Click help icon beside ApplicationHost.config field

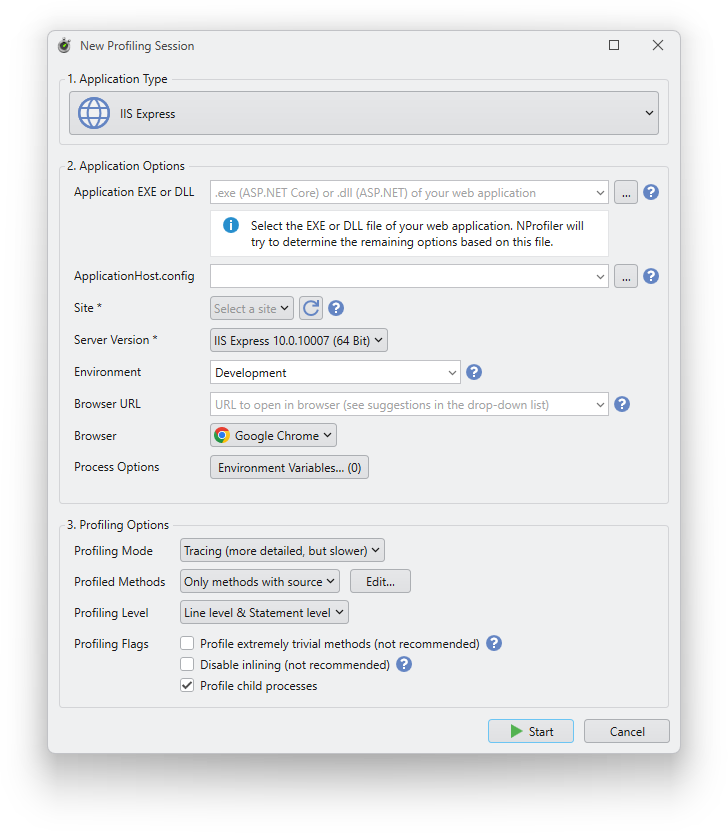pyautogui.click(x=651, y=276)
